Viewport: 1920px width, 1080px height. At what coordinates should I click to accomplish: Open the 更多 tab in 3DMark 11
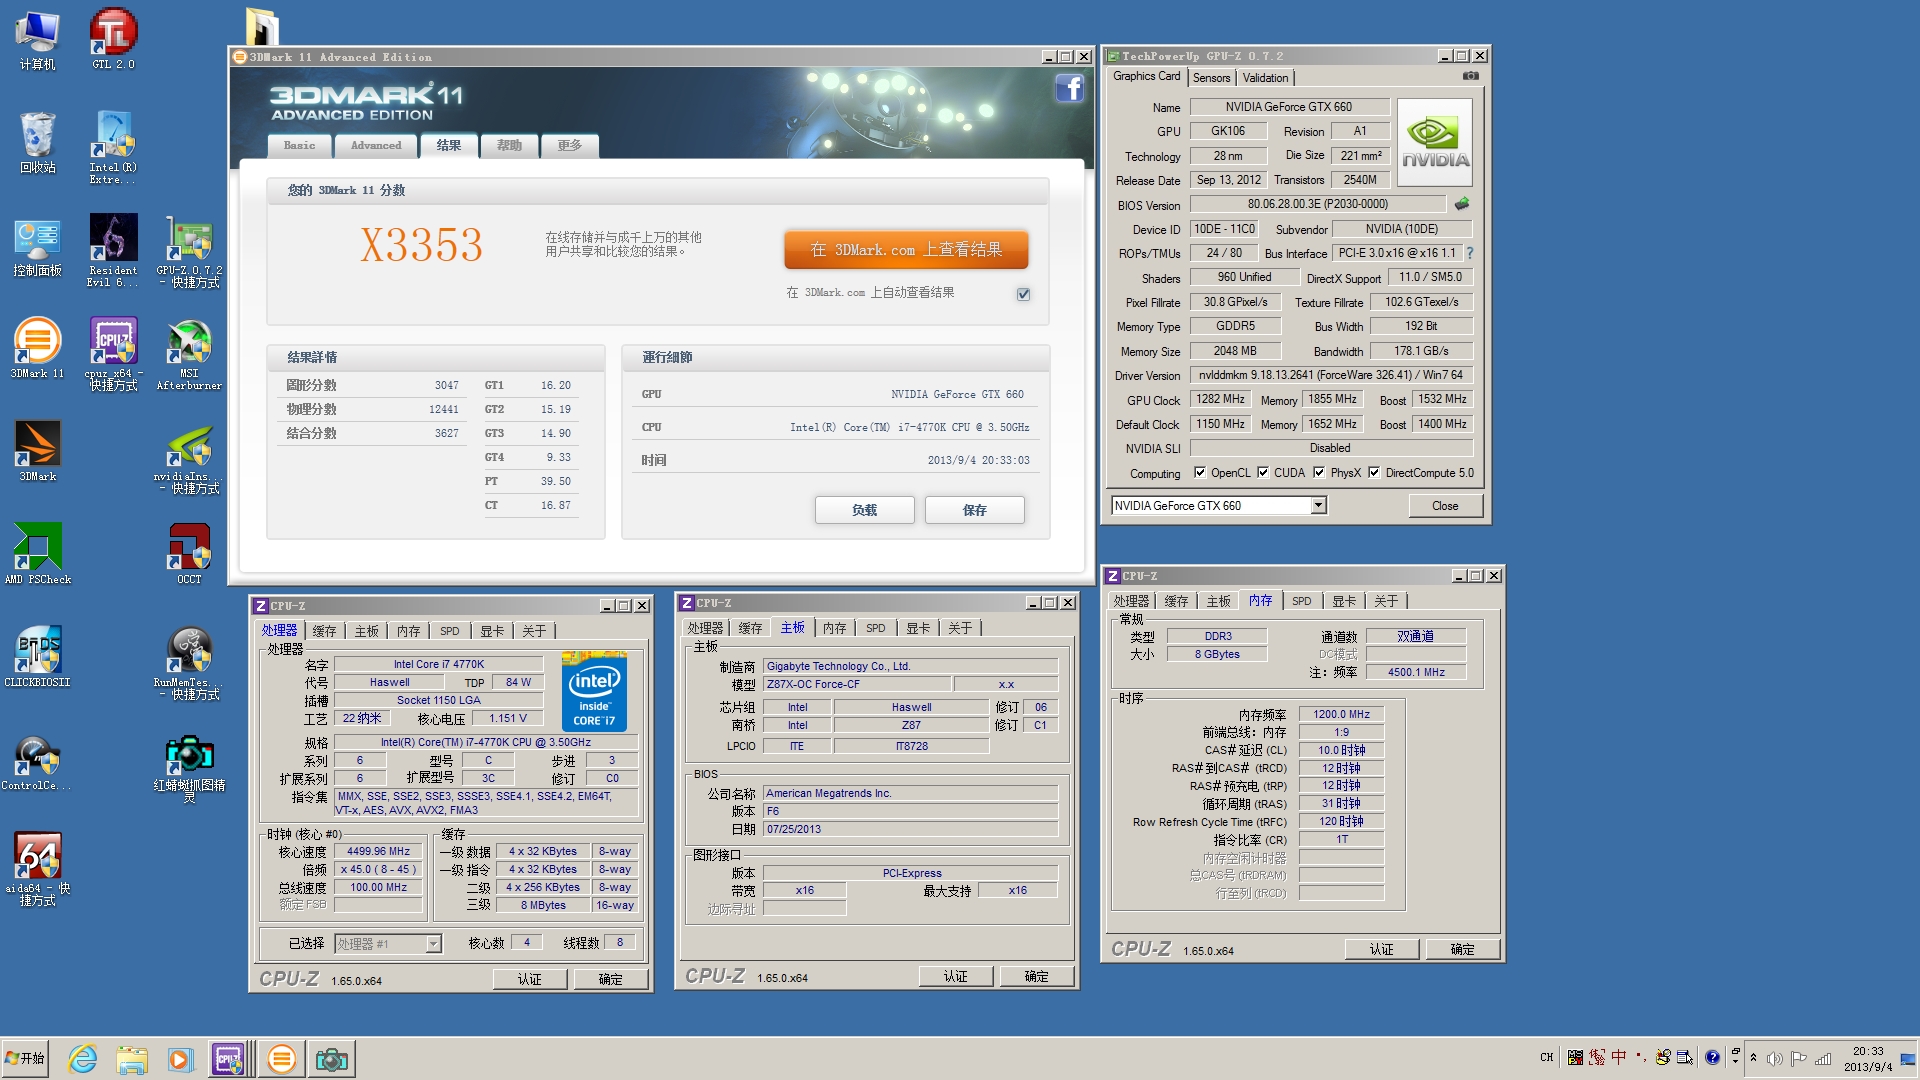coord(569,146)
